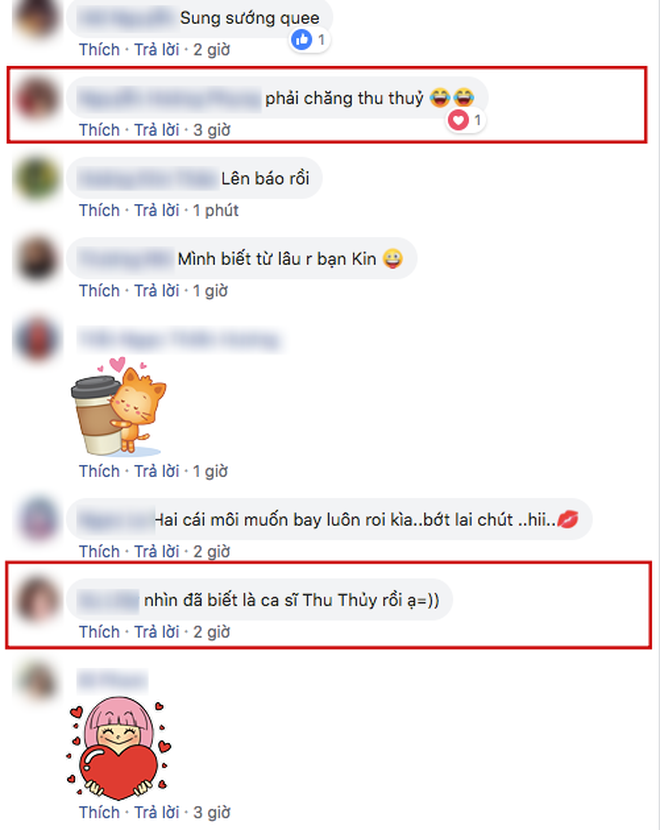Click the blue like reaction on Sung sướng quee

[302, 40]
